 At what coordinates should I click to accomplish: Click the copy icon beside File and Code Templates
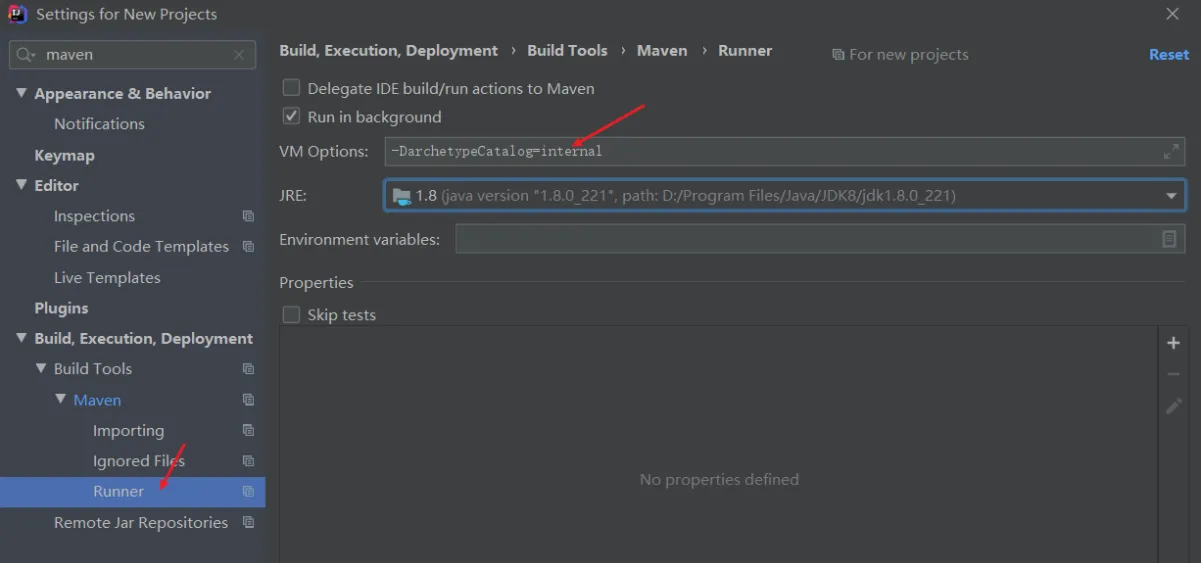tap(248, 246)
